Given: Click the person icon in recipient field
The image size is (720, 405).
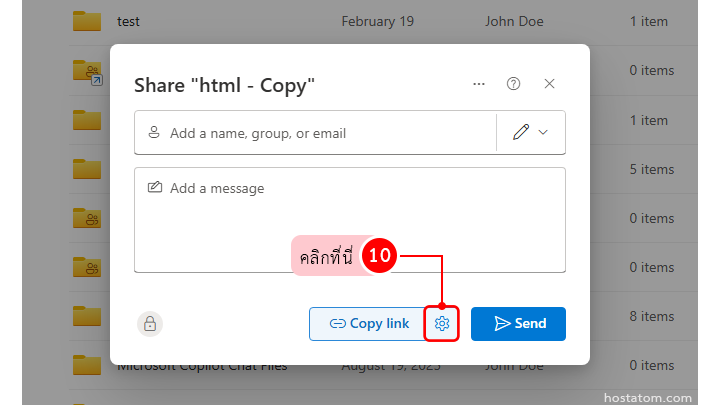Looking at the screenshot, I should (154, 132).
